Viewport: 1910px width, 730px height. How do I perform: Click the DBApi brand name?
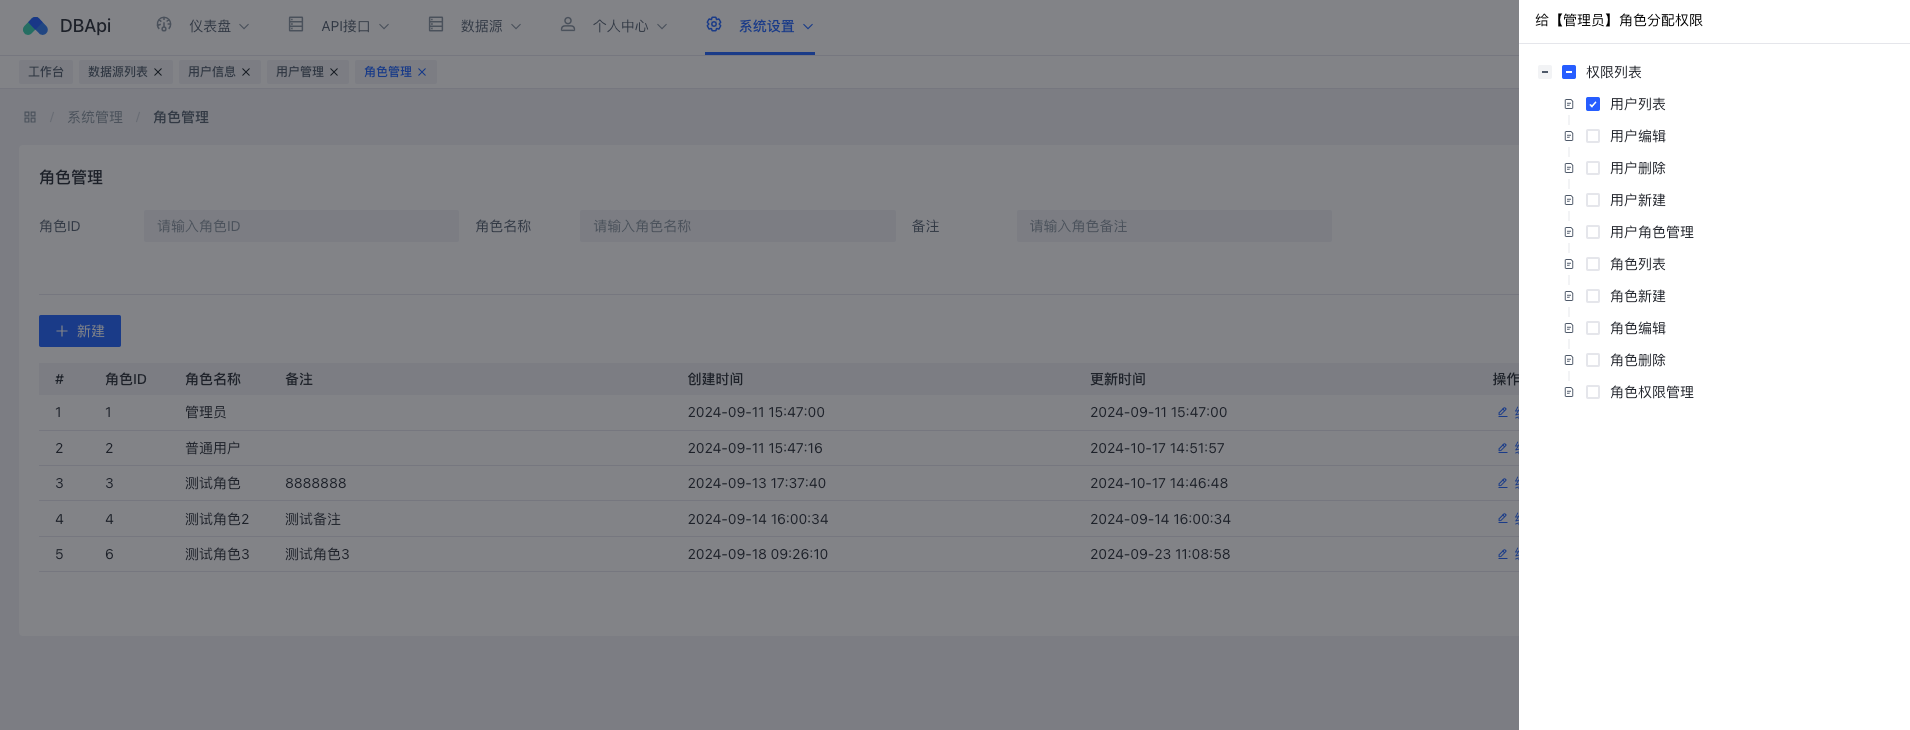[85, 26]
